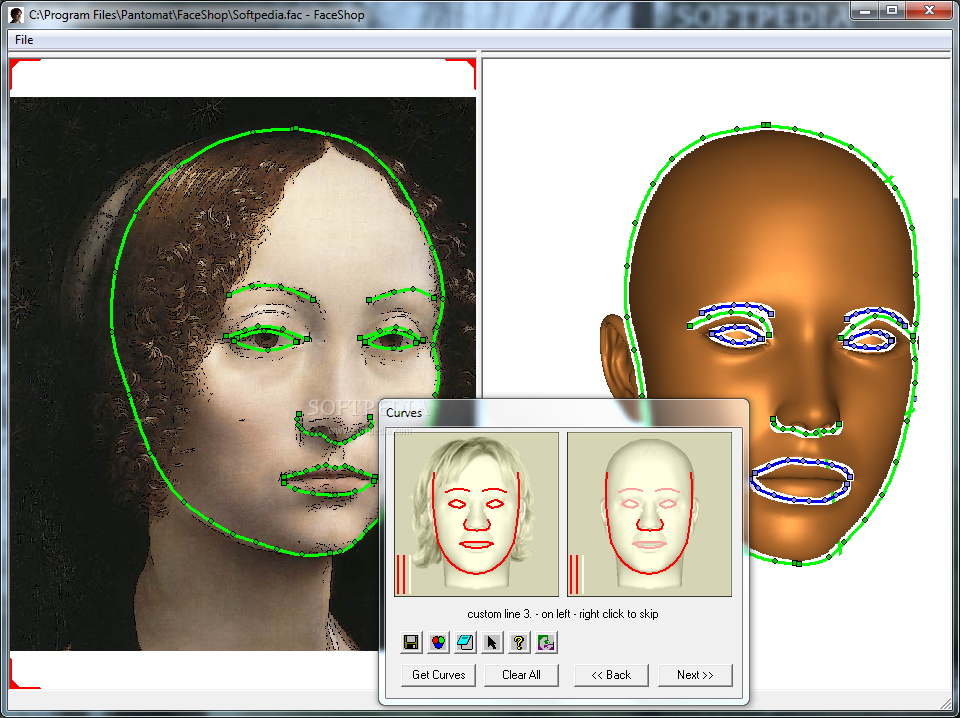Click the portrait painting in left pane
This screenshot has height=718, width=960.
tap(242, 373)
